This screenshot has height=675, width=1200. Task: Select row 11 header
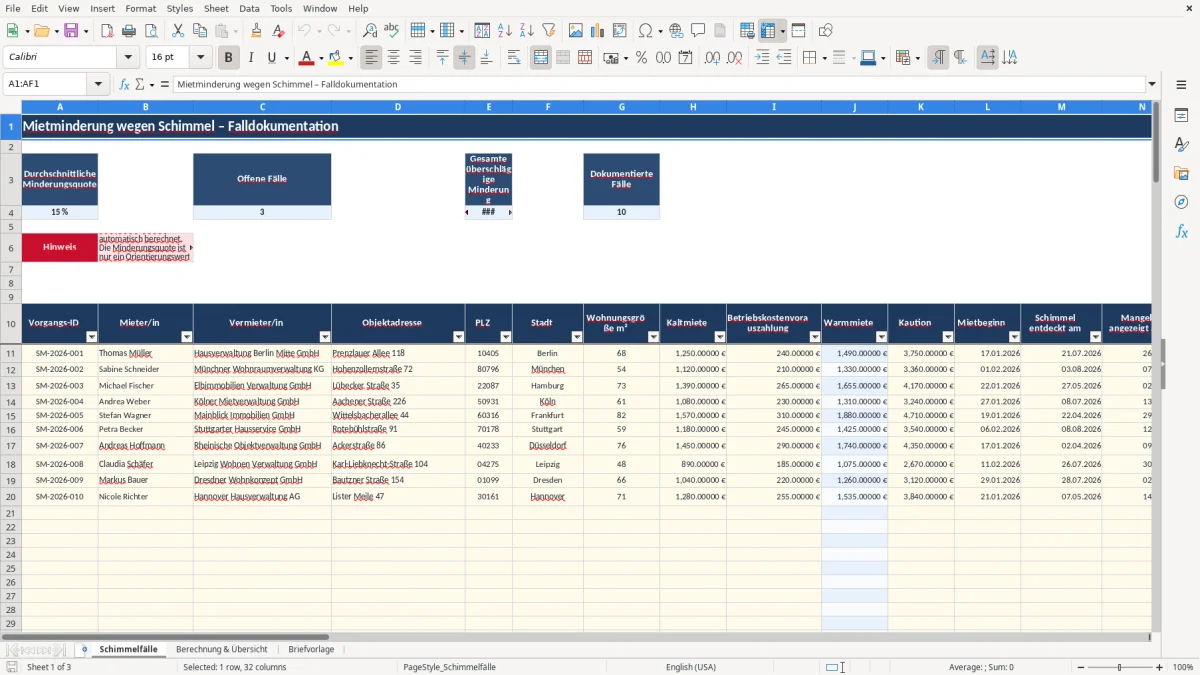coord(11,353)
